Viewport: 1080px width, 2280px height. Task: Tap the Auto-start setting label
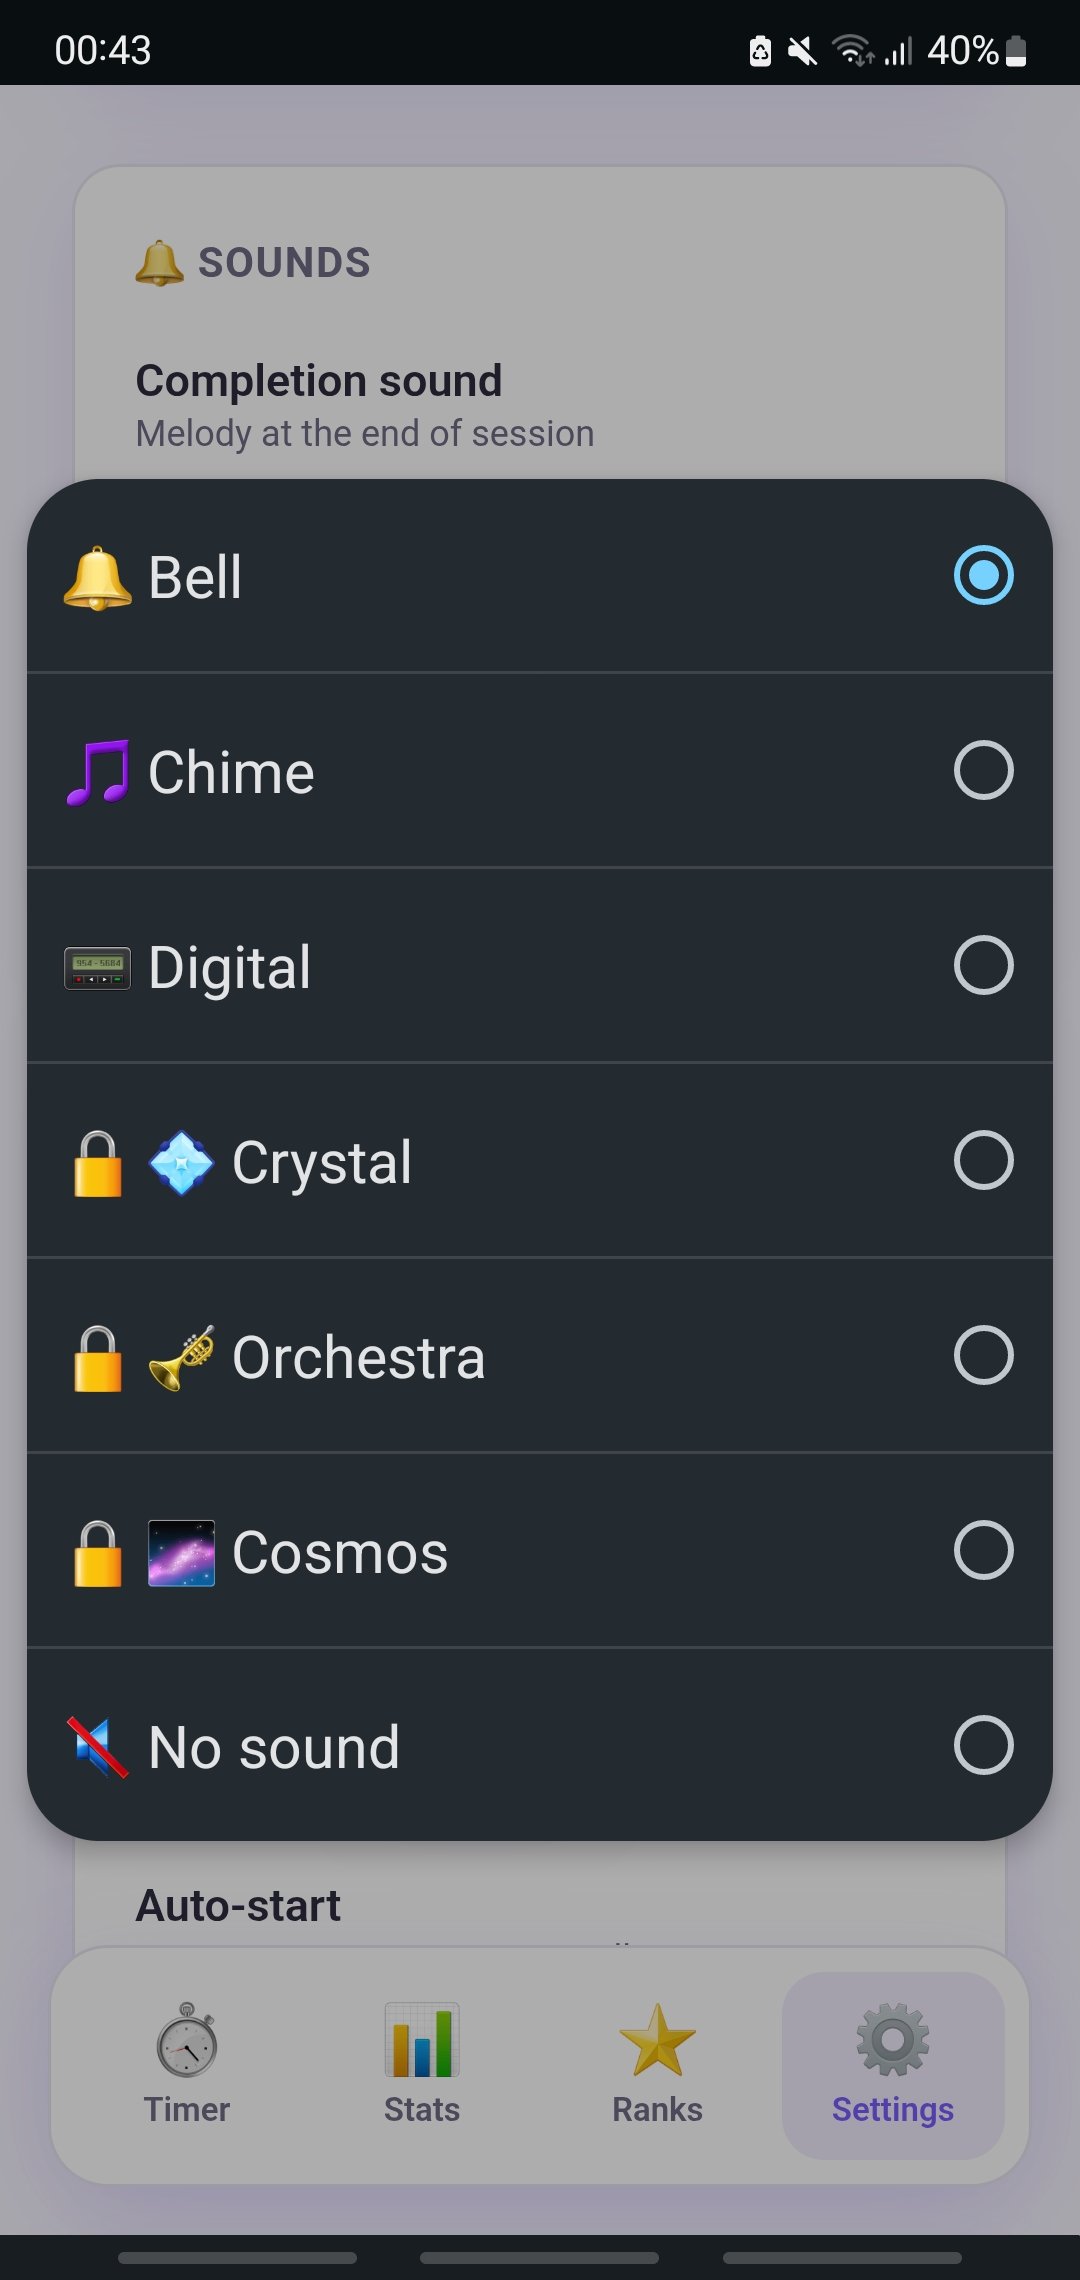click(238, 1905)
